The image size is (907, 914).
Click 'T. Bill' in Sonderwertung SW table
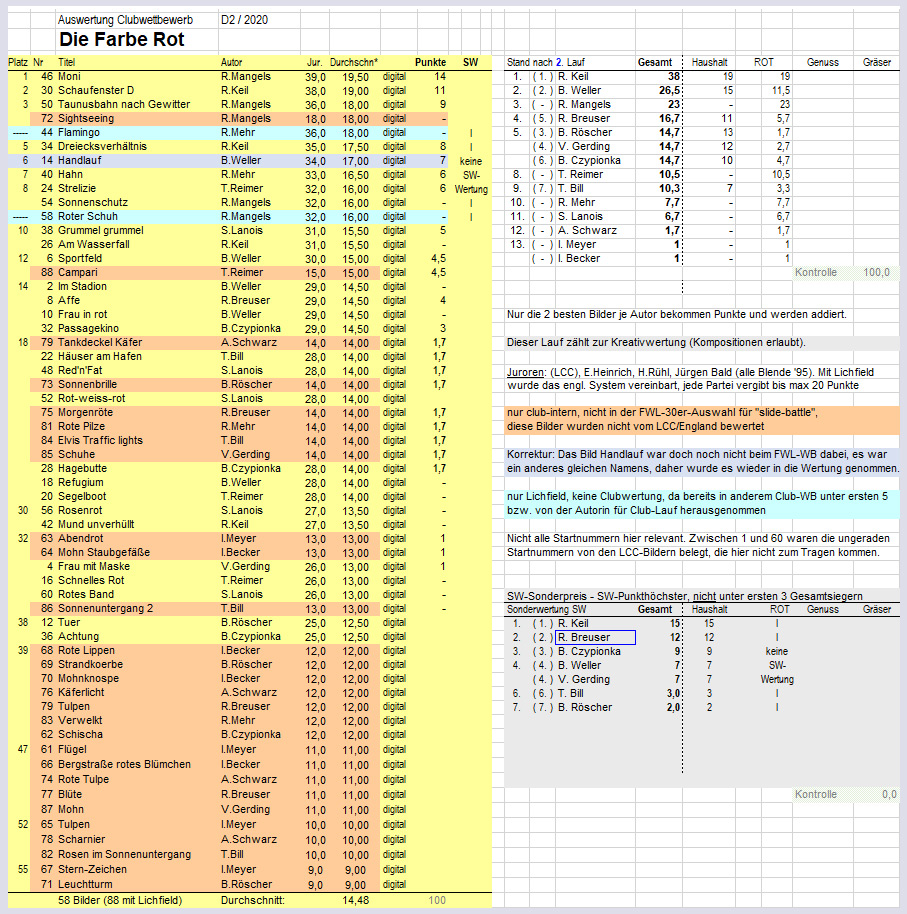[x=571, y=693]
